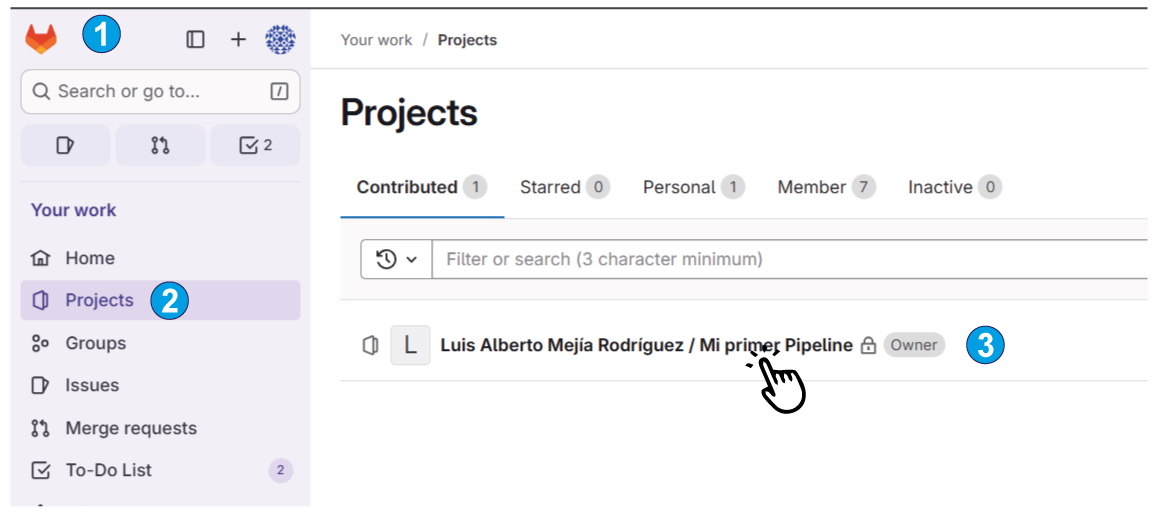Open the Member projects tab
Image resolution: width=1158 pixels, height=514 pixels.
pyautogui.click(x=825, y=187)
